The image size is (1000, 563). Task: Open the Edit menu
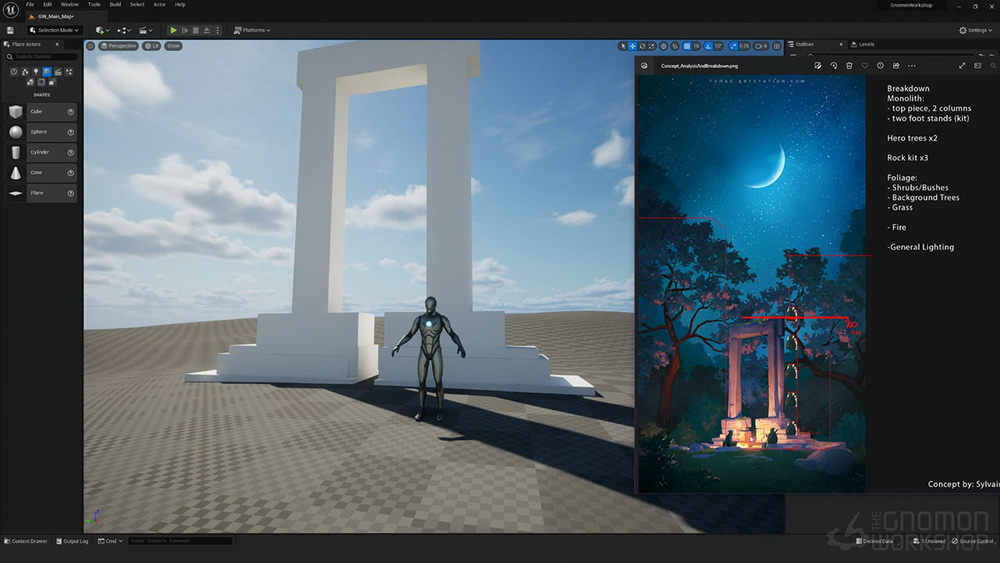click(x=47, y=4)
